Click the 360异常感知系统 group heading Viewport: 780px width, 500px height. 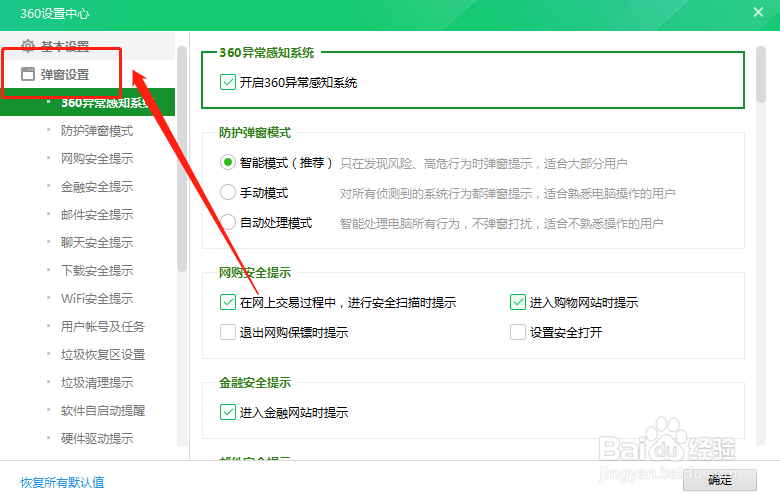267,52
